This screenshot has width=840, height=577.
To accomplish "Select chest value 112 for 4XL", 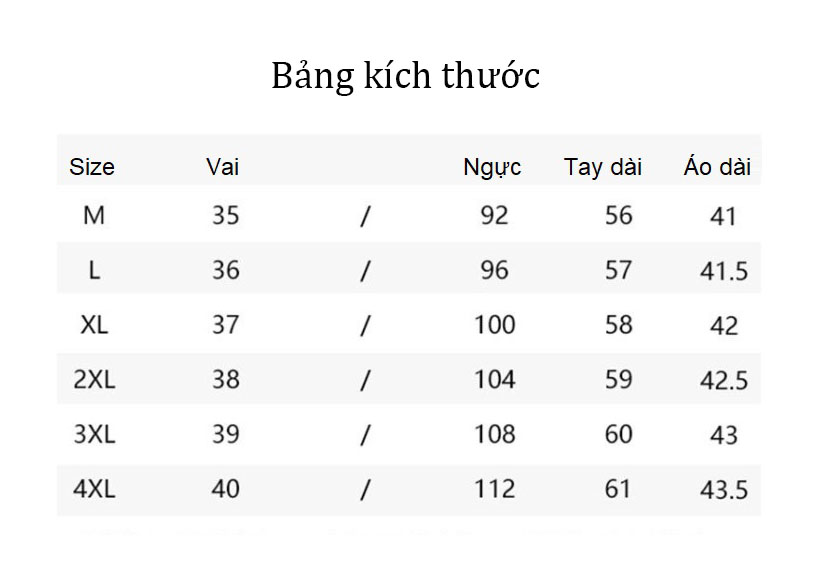I will [x=495, y=489].
